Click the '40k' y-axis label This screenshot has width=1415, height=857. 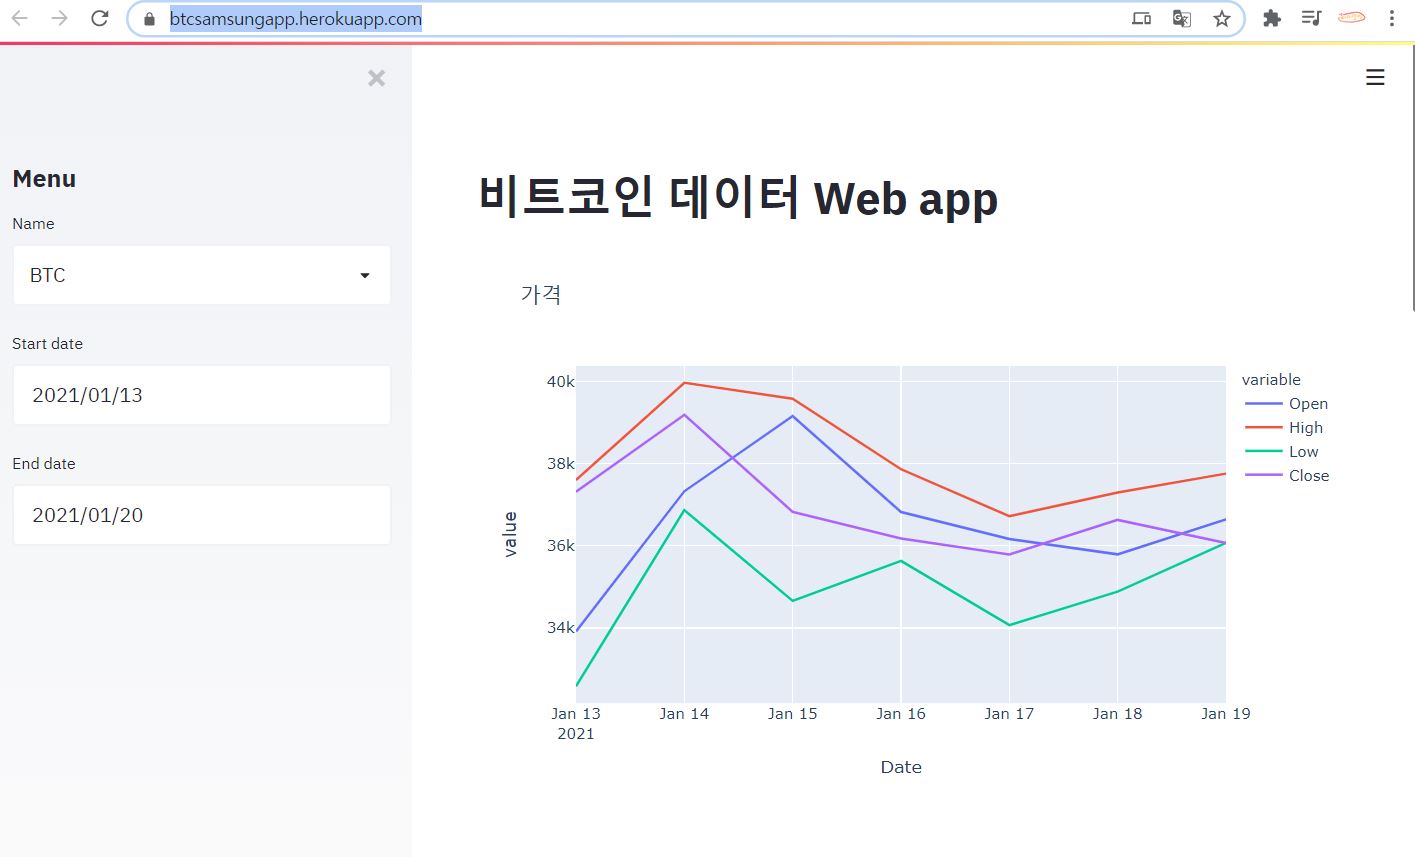coord(560,382)
